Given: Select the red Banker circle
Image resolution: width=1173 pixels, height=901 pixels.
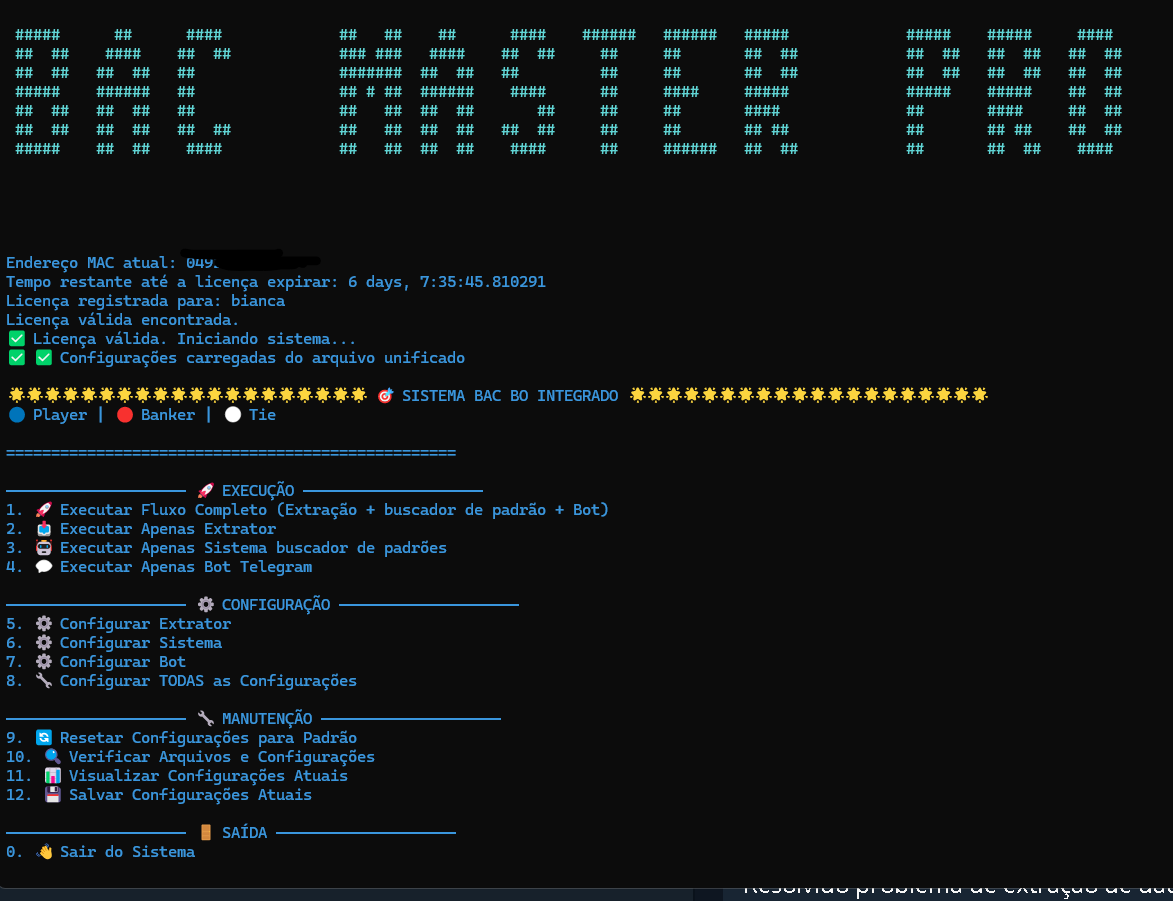Looking at the screenshot, I should [x=125, y=415].
